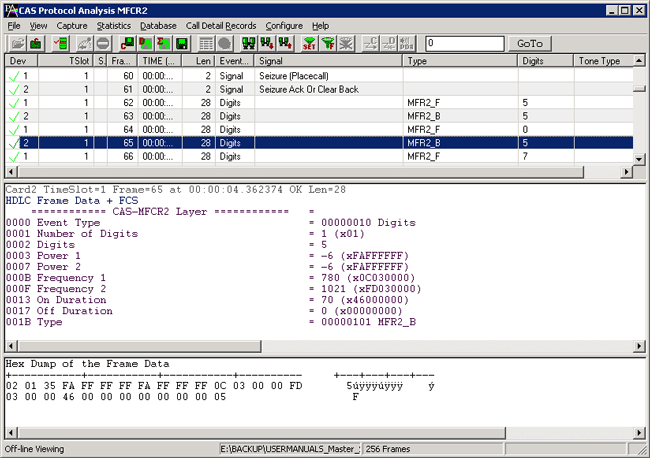The height and width of the screenshot is (458, 650).
Task: Click the grayed-out stop sign toolbar icon
Action: coord(103,44)
